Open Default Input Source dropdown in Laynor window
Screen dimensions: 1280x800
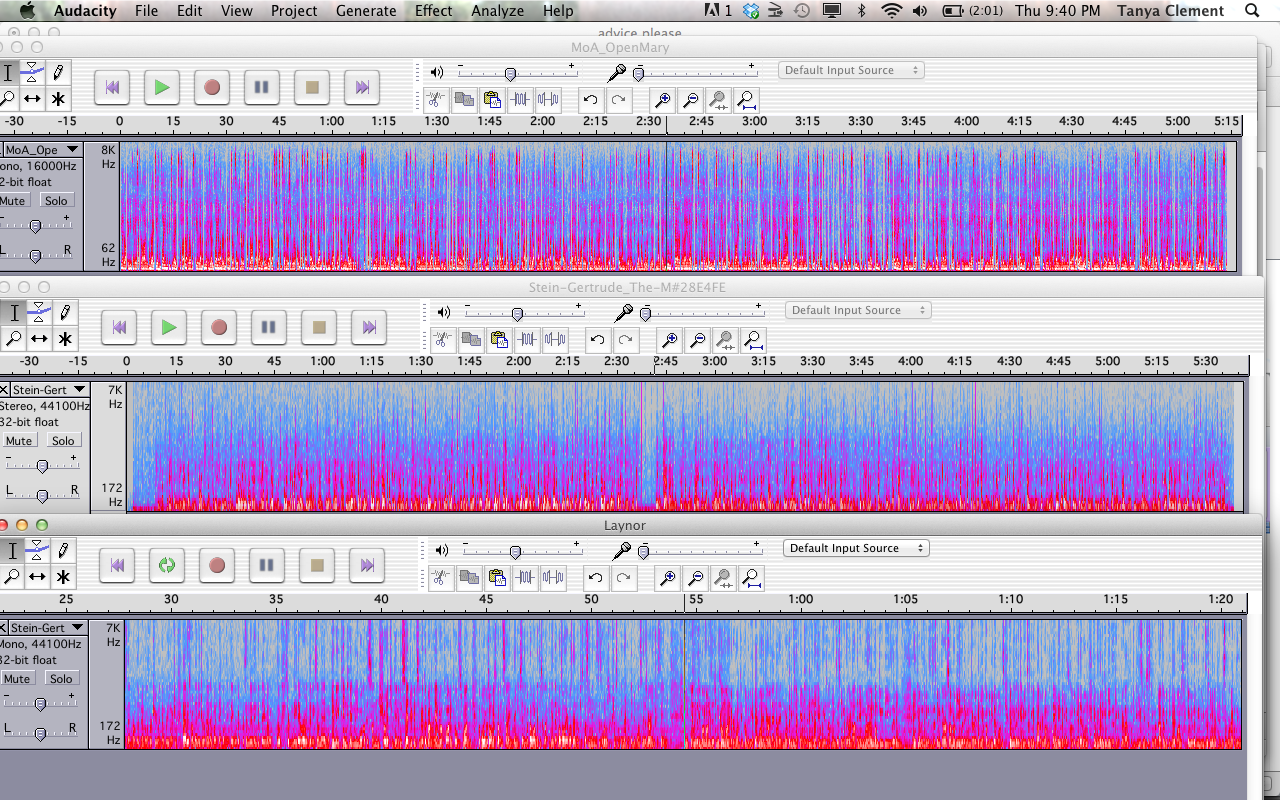pos(856,548)
